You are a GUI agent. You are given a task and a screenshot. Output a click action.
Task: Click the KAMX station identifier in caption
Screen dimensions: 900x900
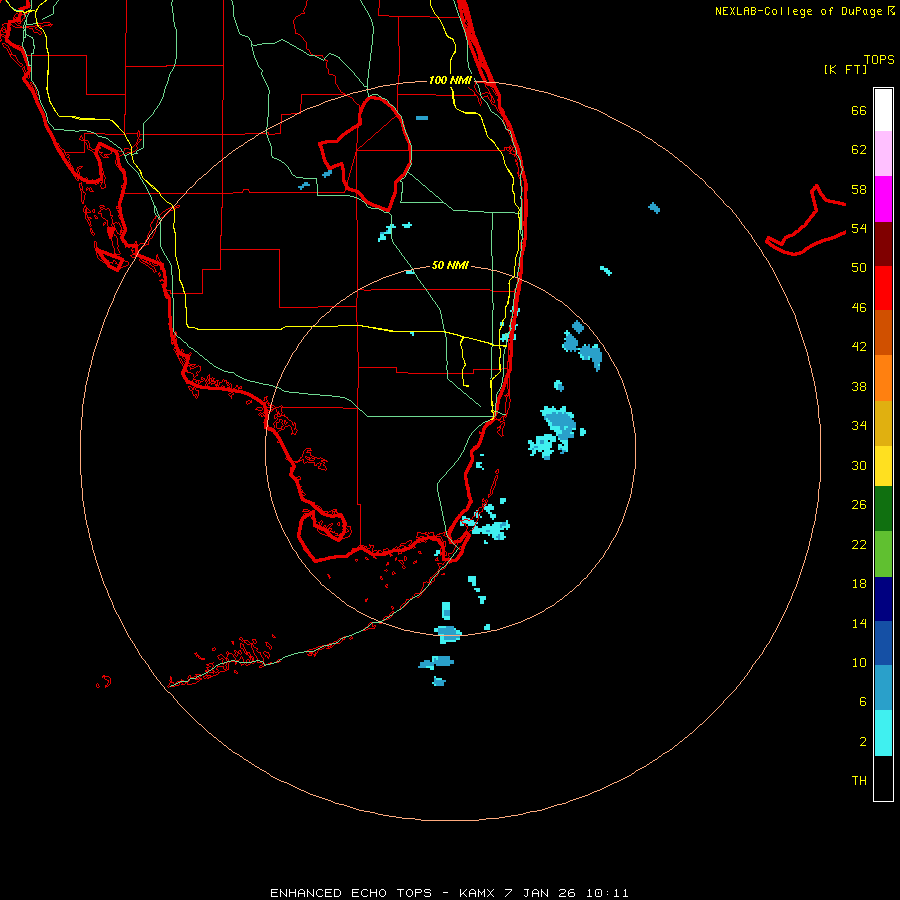[x=478, y=893]
